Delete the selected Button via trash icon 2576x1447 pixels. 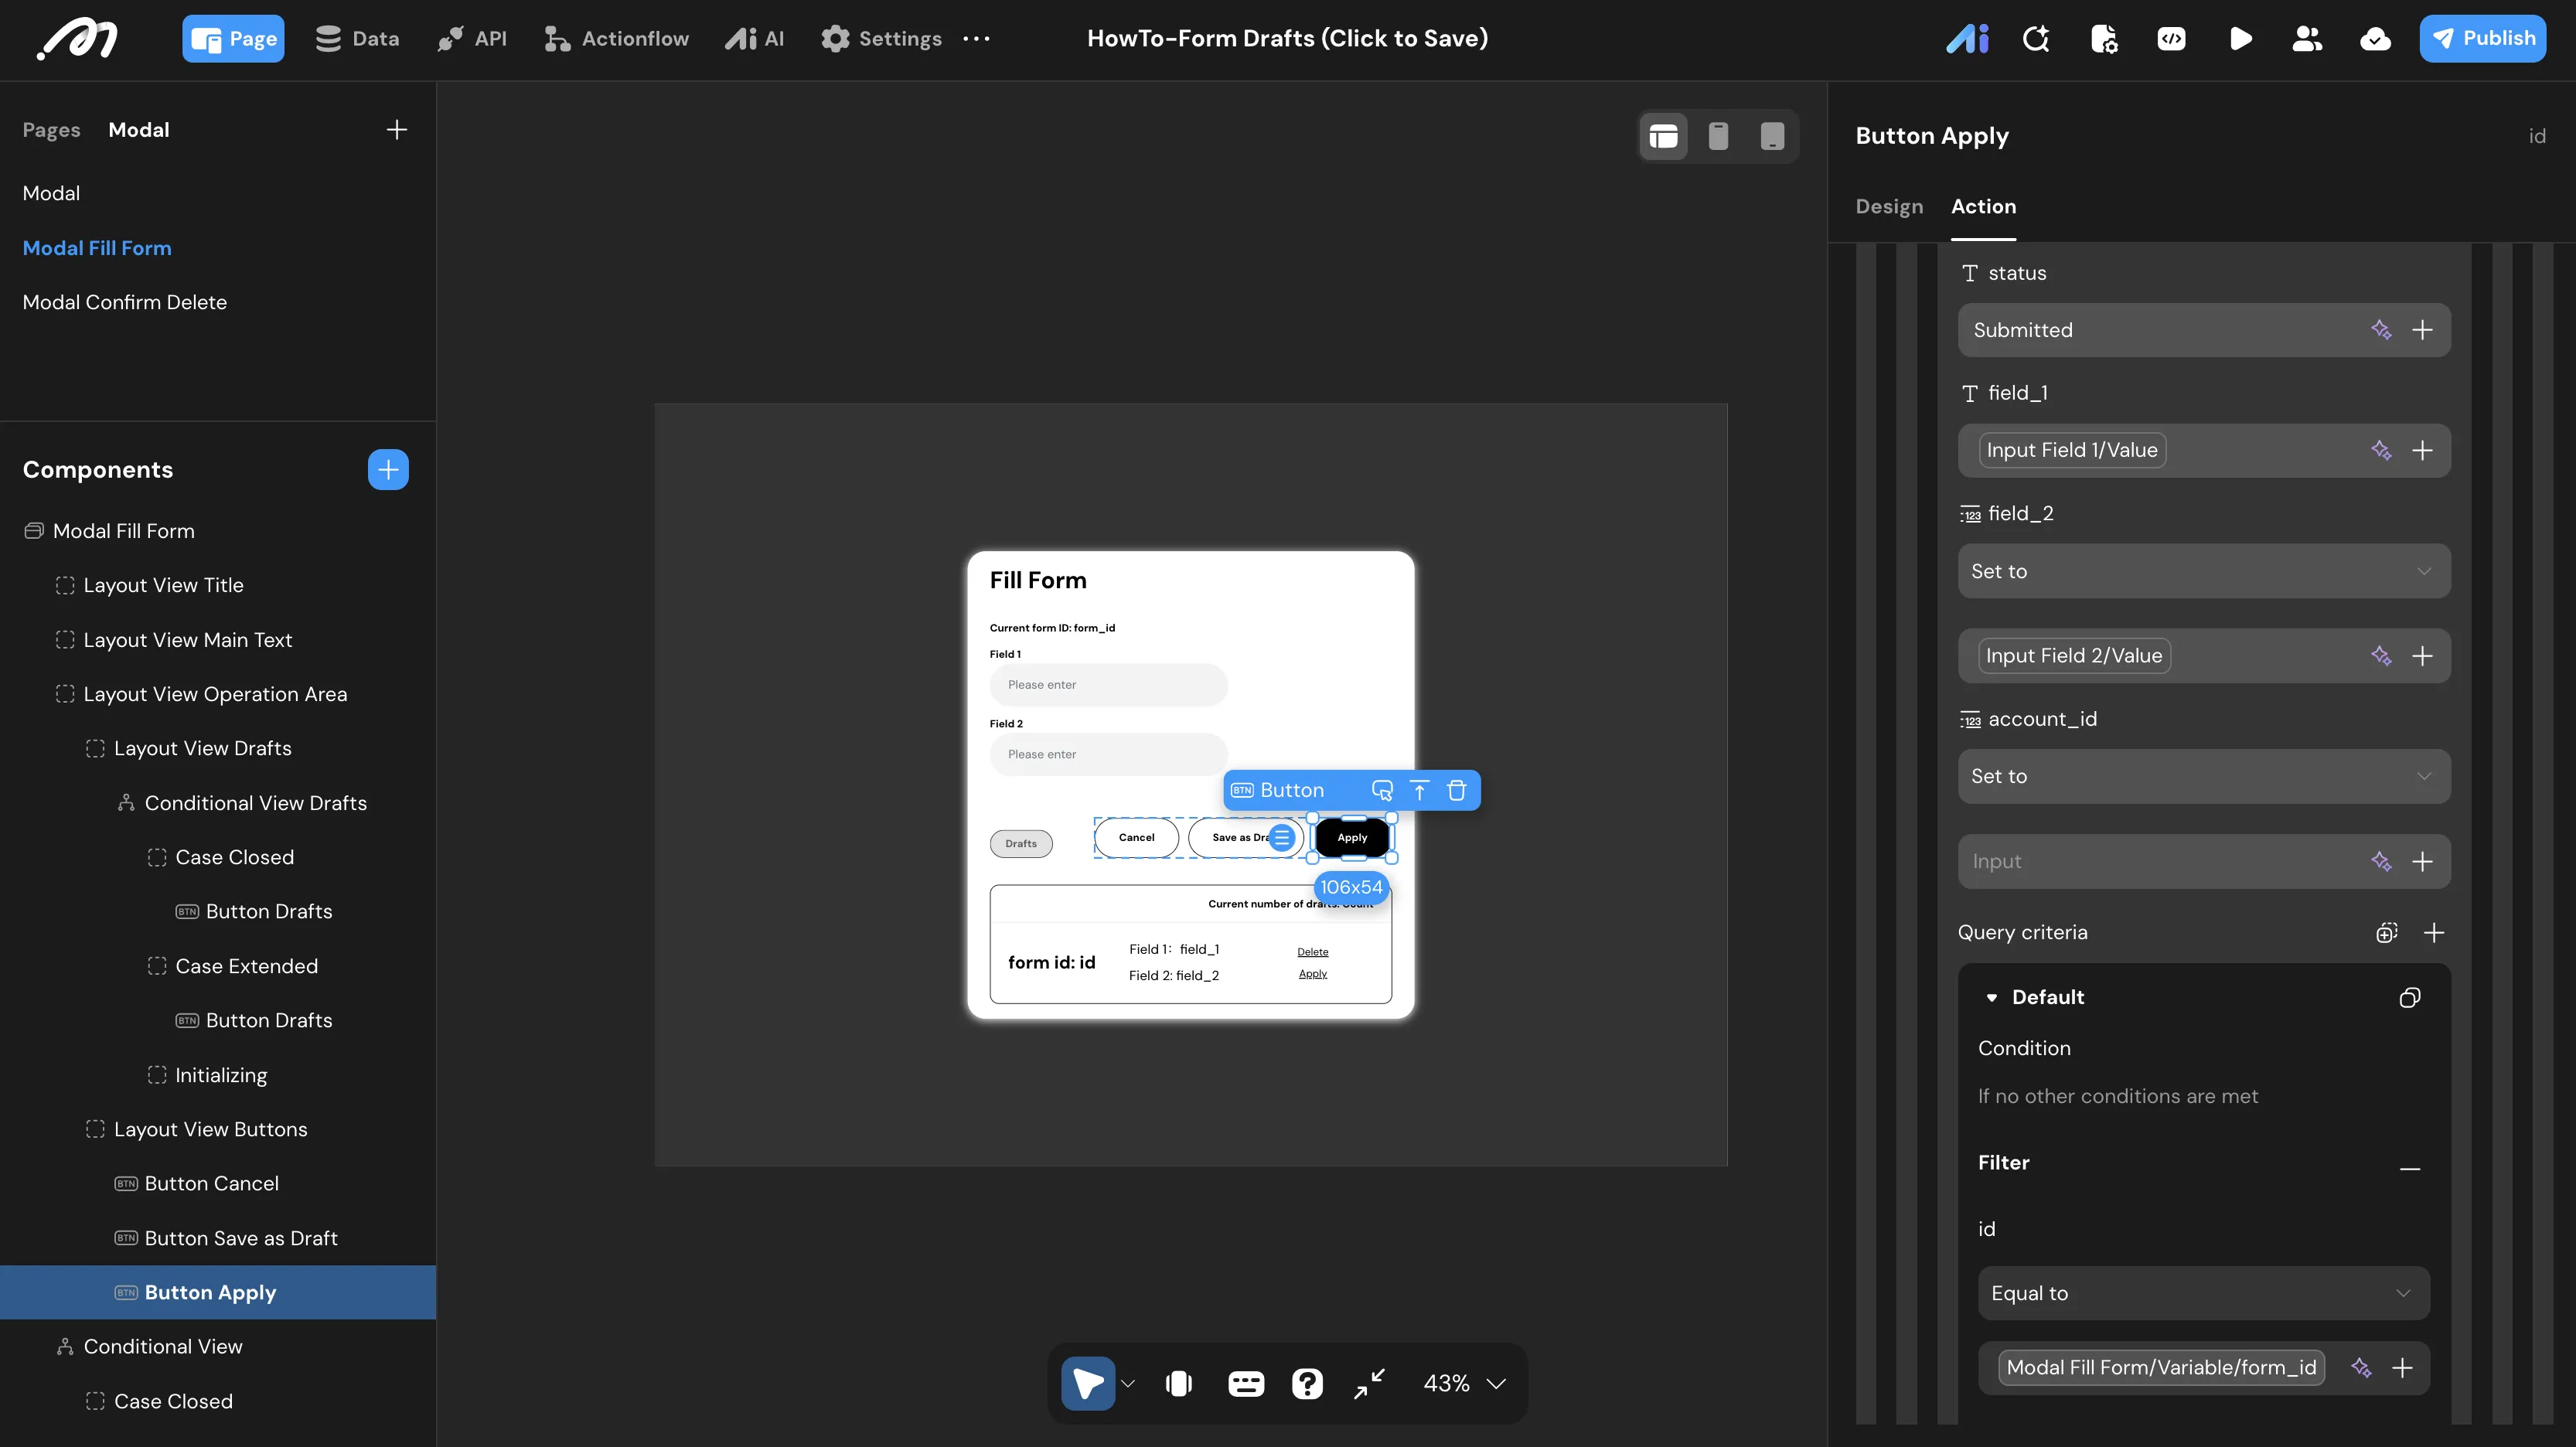pos(1456,791)
